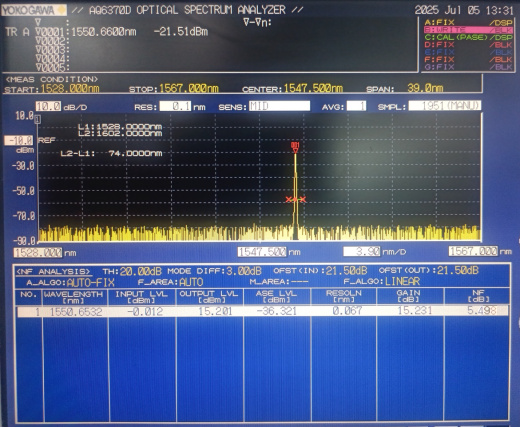Screen dimensions: 521x428
Task: Click the AVG 1 field
Action: point(356,106)
